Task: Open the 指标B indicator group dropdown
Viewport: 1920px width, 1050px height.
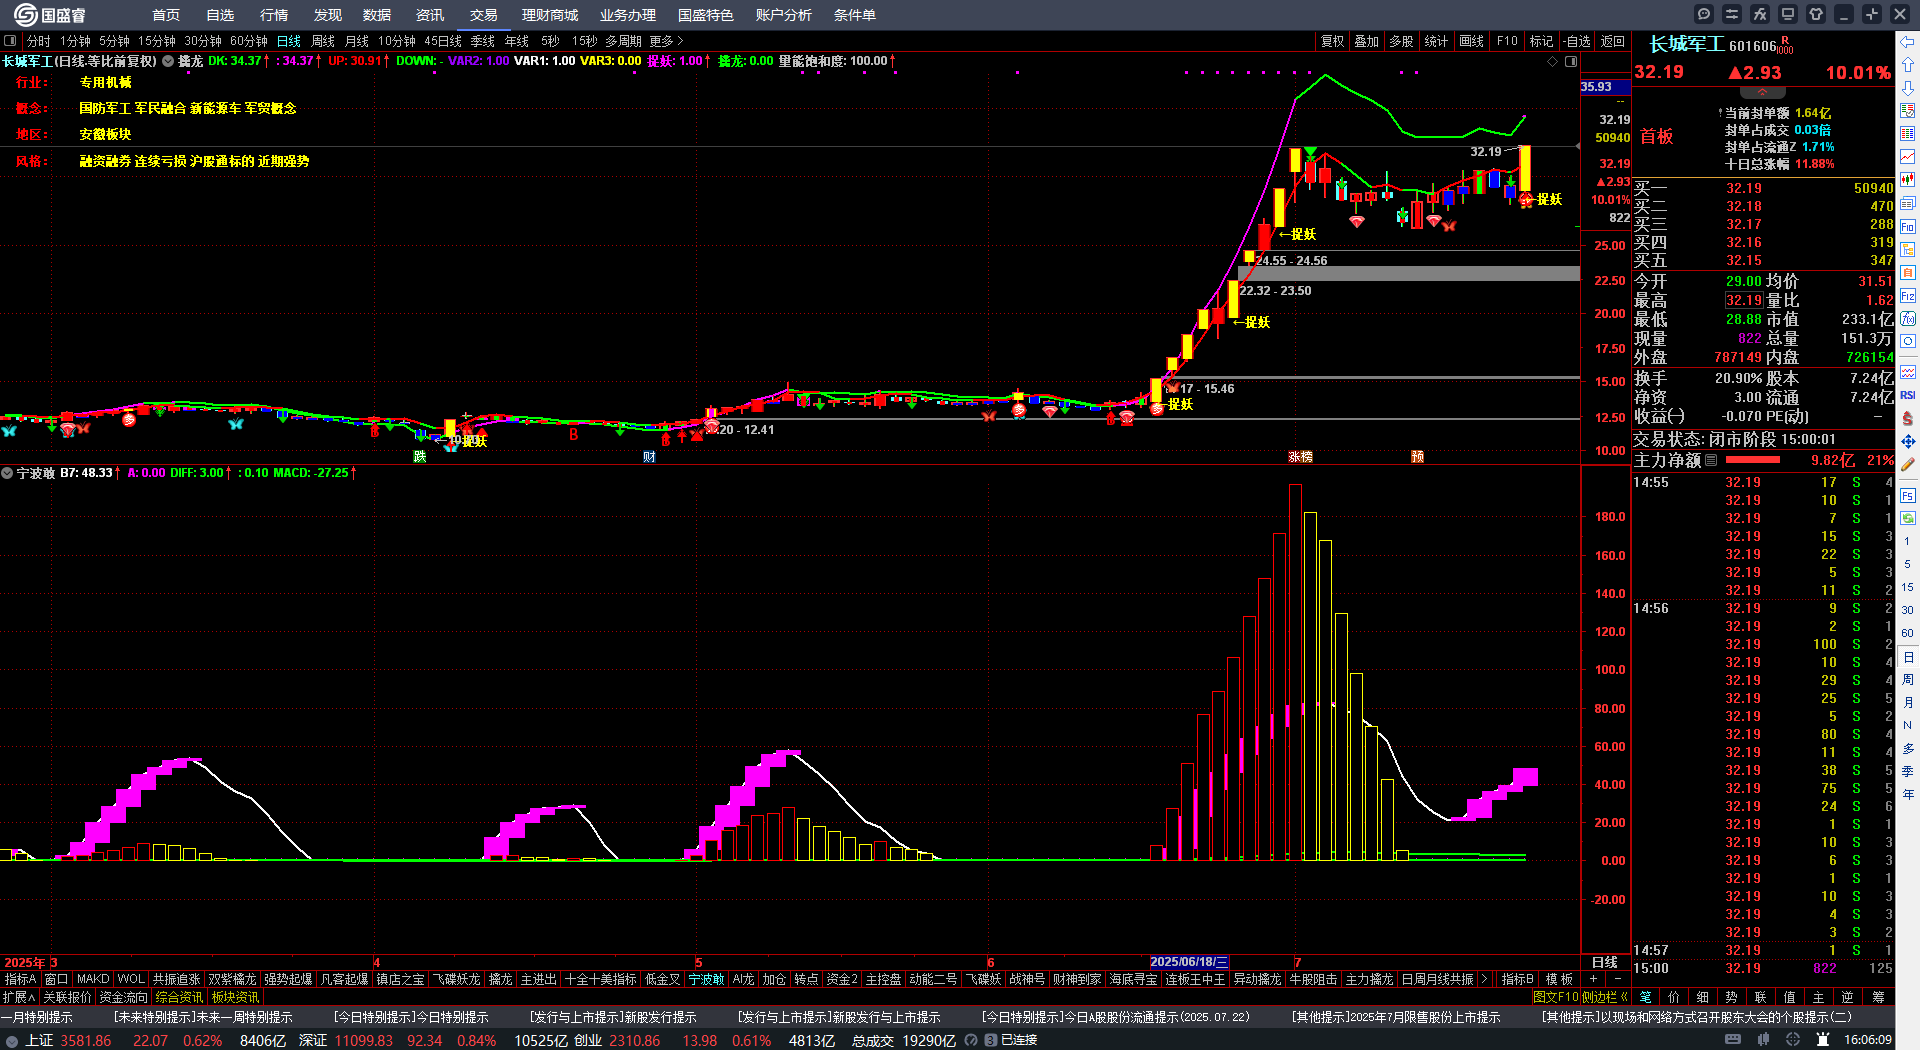Action: pyautogui.click(x=1517, y=979)
